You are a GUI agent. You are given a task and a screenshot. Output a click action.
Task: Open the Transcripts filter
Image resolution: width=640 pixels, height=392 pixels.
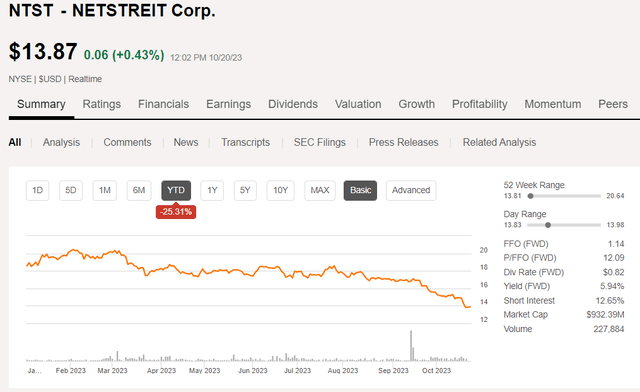point(245,142)
